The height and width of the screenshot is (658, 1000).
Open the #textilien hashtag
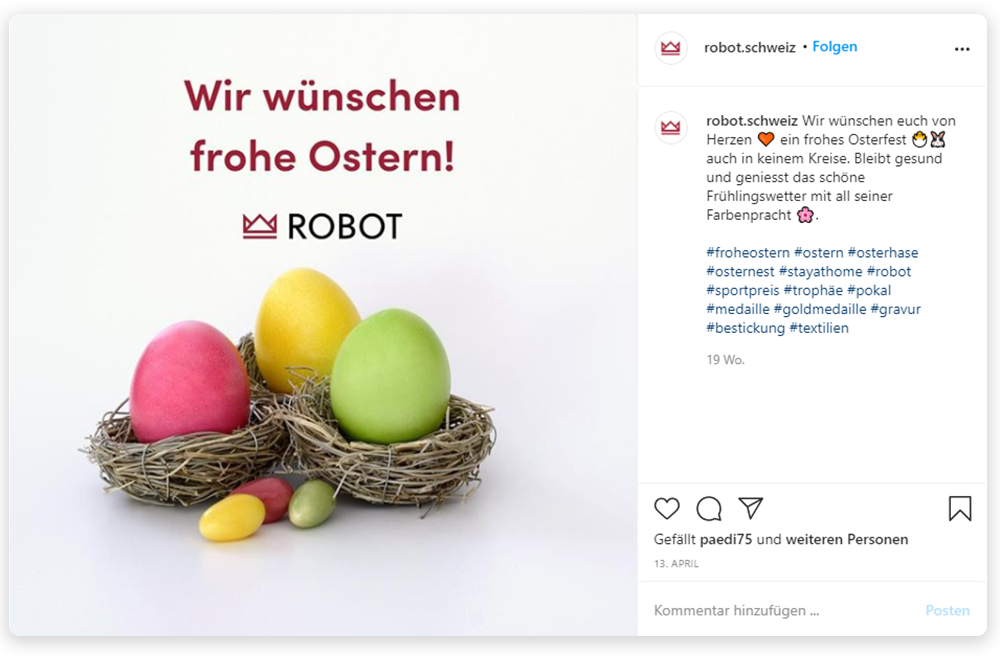point(819,328)
